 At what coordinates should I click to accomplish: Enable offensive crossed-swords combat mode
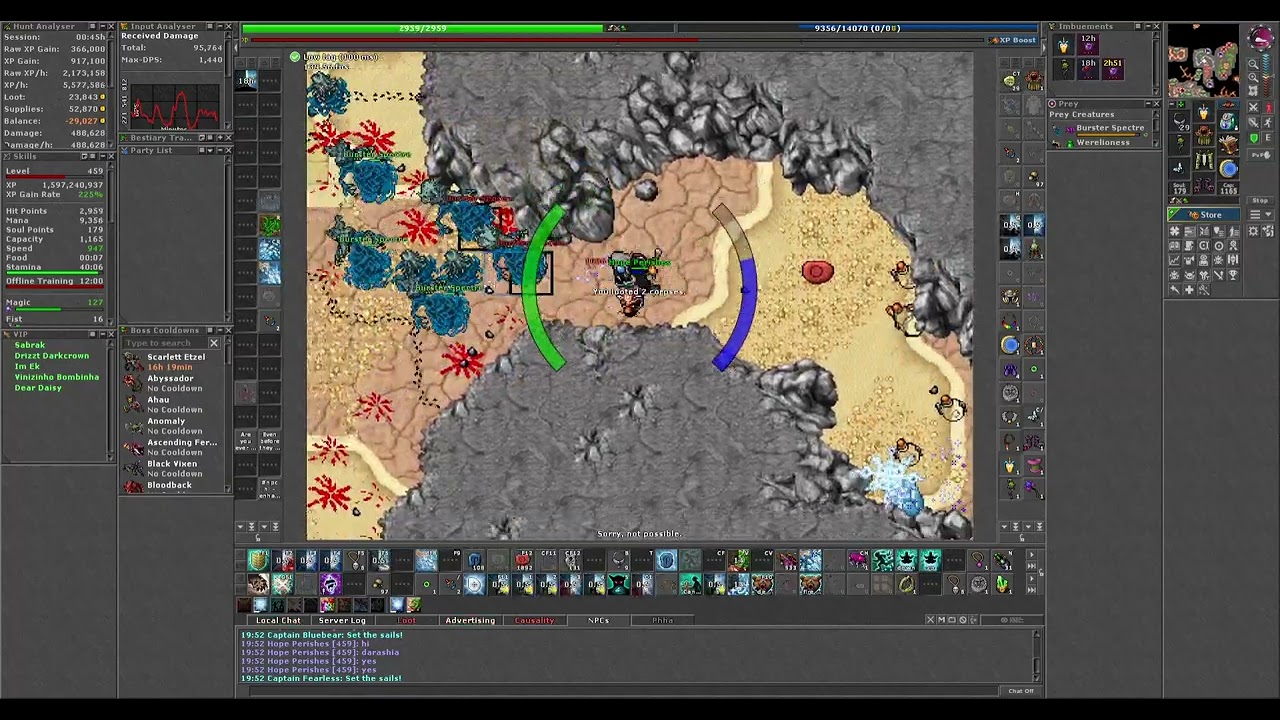coord(1254,109)
